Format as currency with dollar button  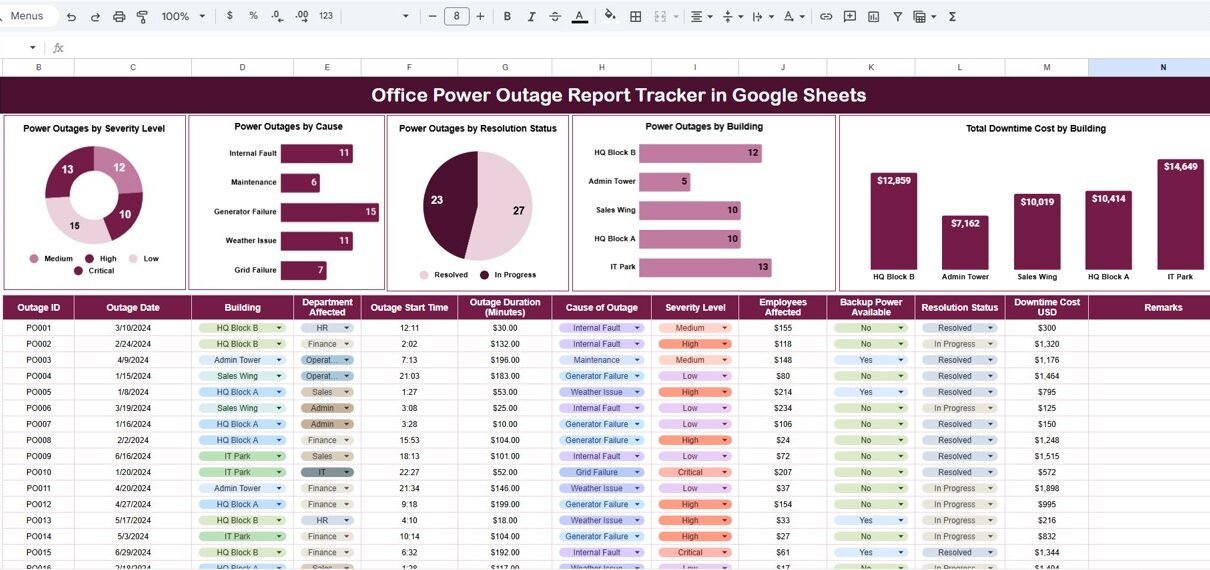point(230,16)
